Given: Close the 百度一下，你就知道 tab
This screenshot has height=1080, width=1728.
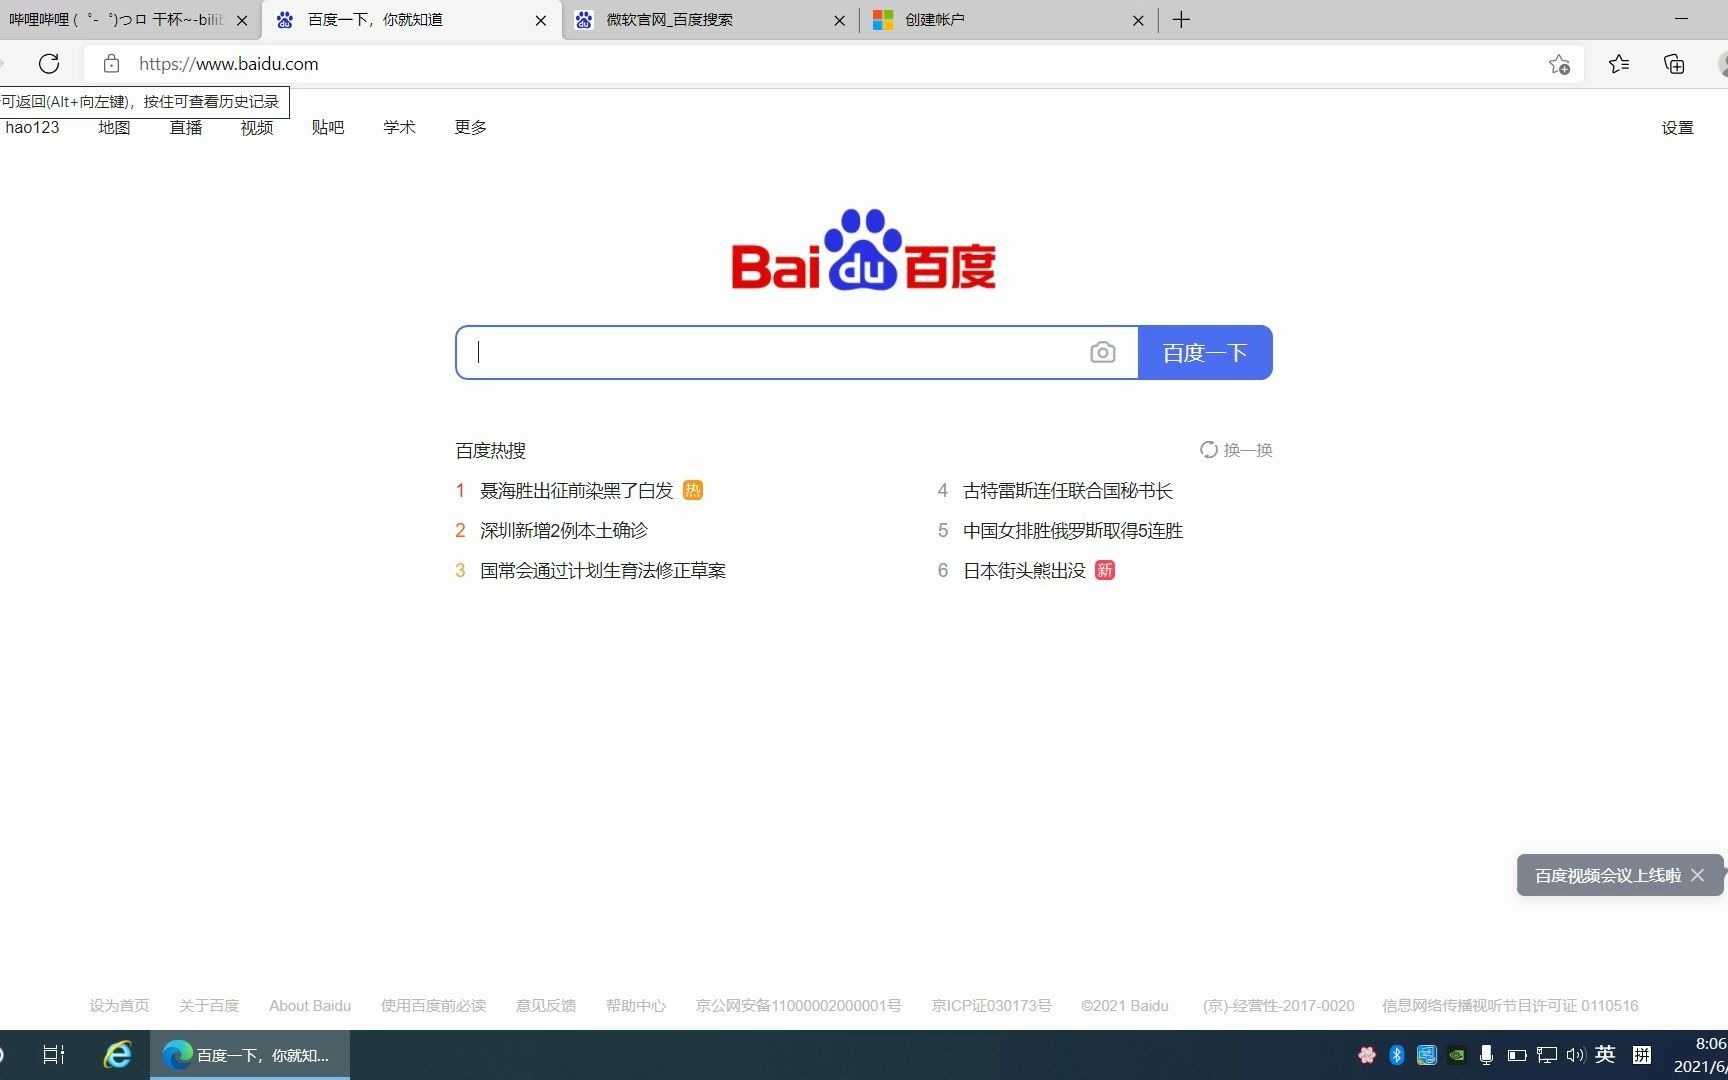Looking at the screenshot, I should point(541,20).
